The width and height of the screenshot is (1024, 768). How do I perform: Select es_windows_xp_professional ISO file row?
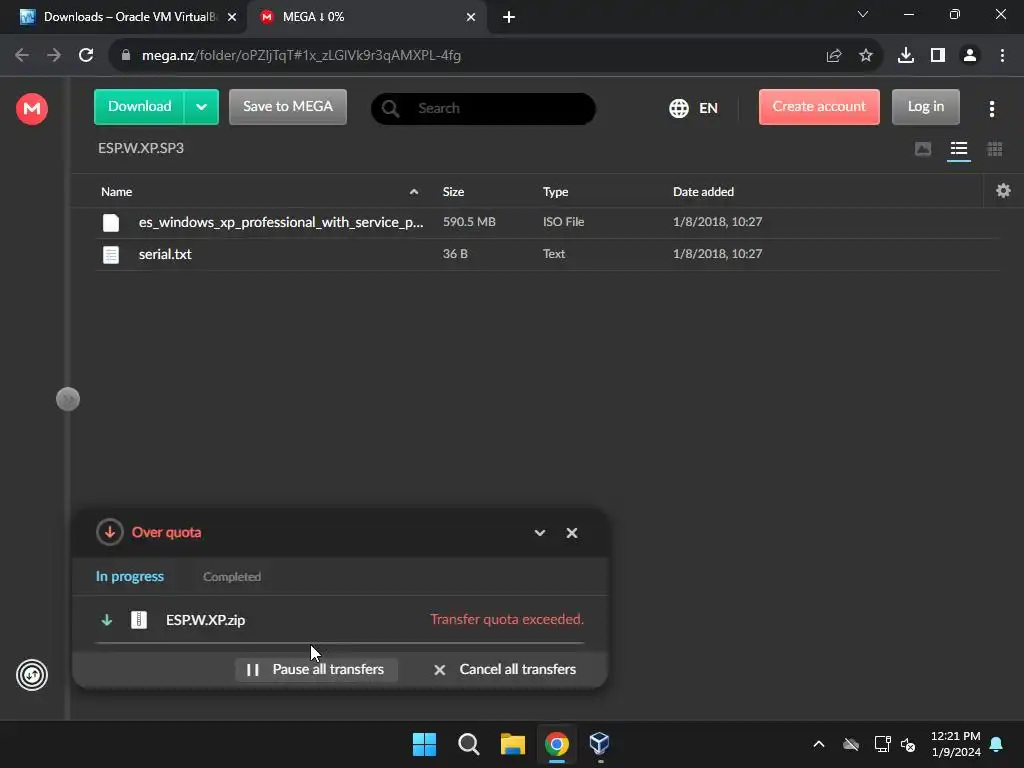(x=547, y=222)
